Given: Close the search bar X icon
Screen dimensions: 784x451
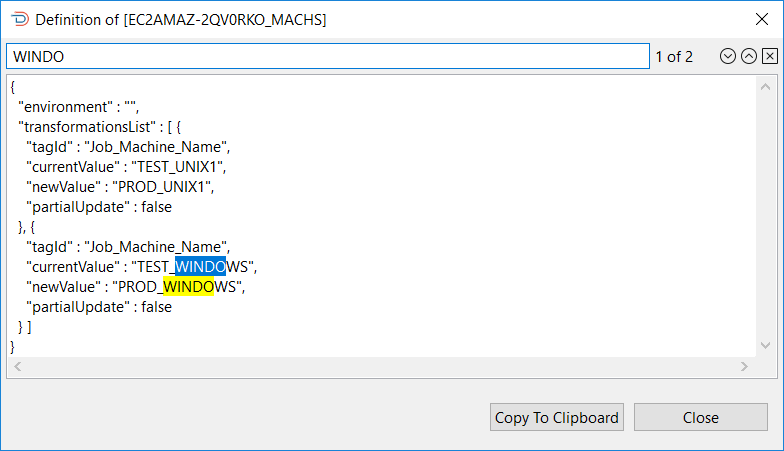Looking at the screenshot, I should tap(770, 56).
